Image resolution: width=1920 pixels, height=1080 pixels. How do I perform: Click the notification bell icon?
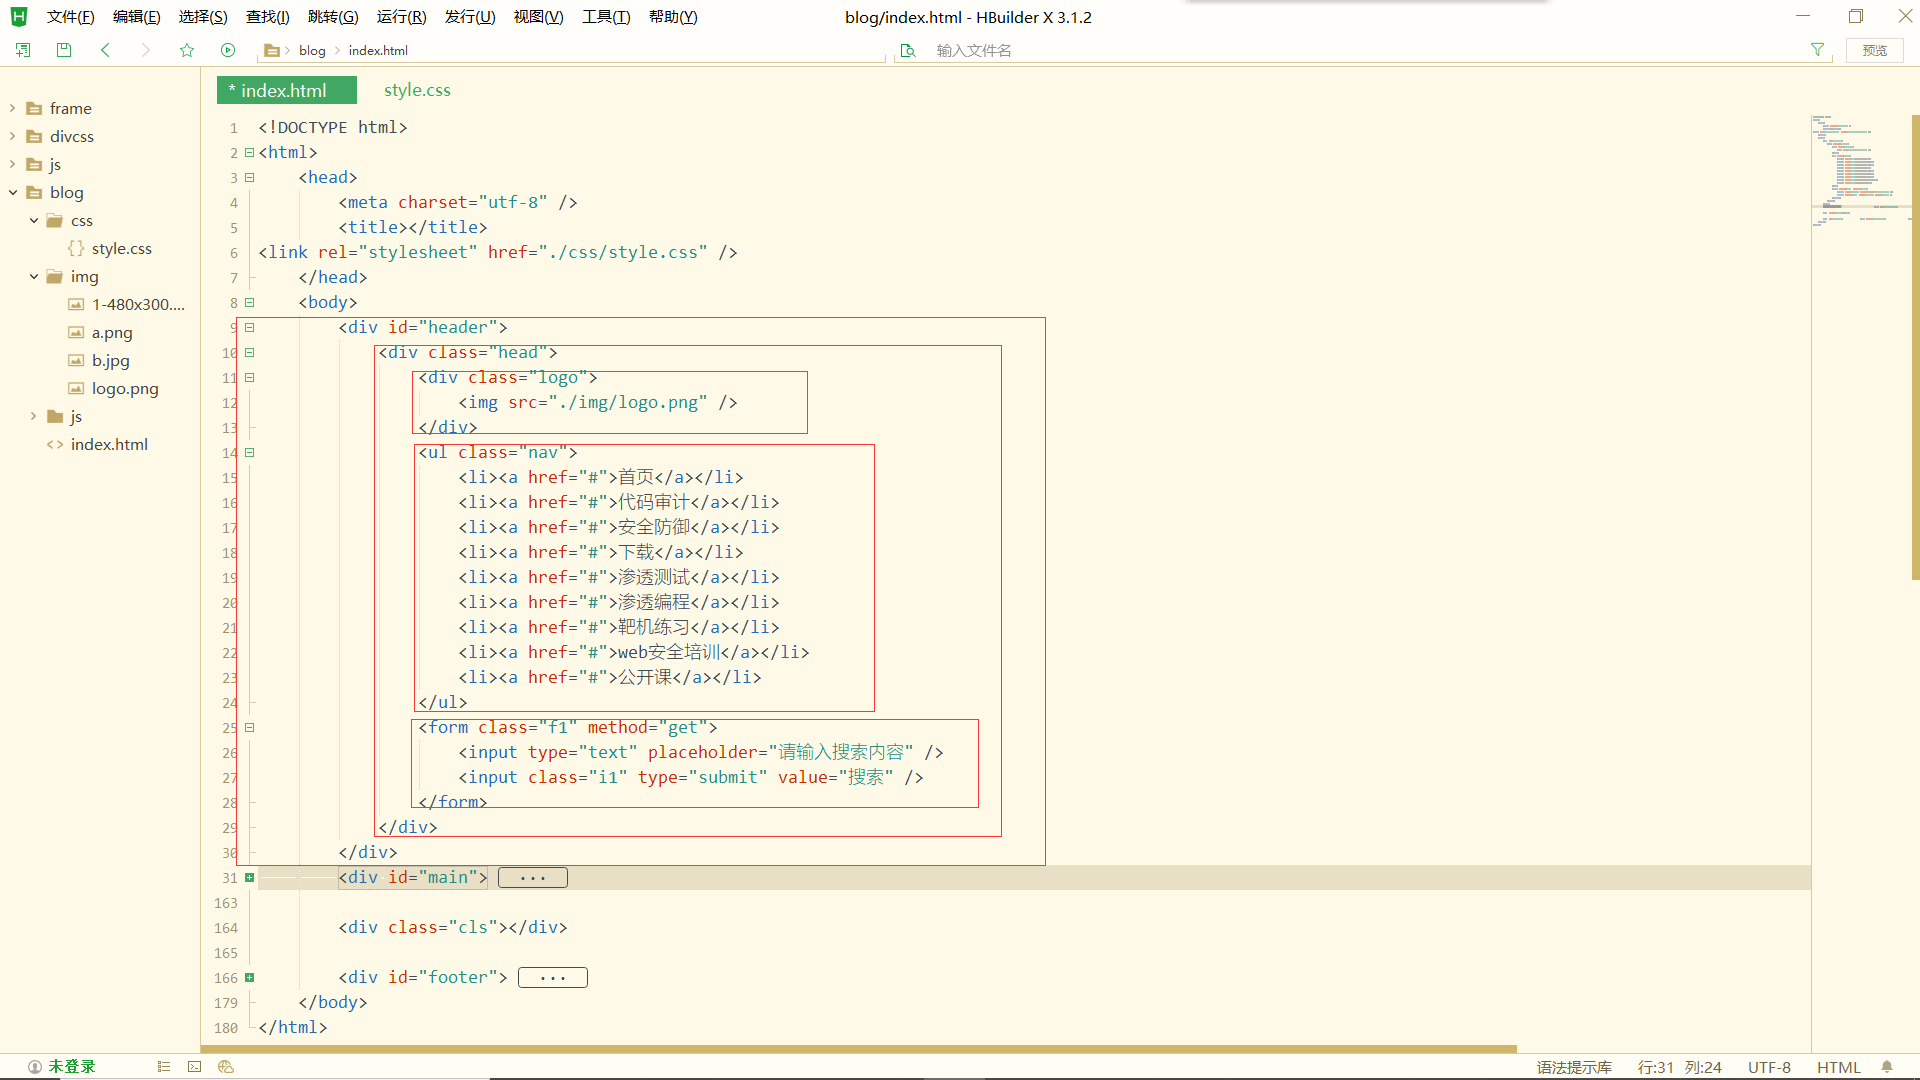point(1887,1067)
